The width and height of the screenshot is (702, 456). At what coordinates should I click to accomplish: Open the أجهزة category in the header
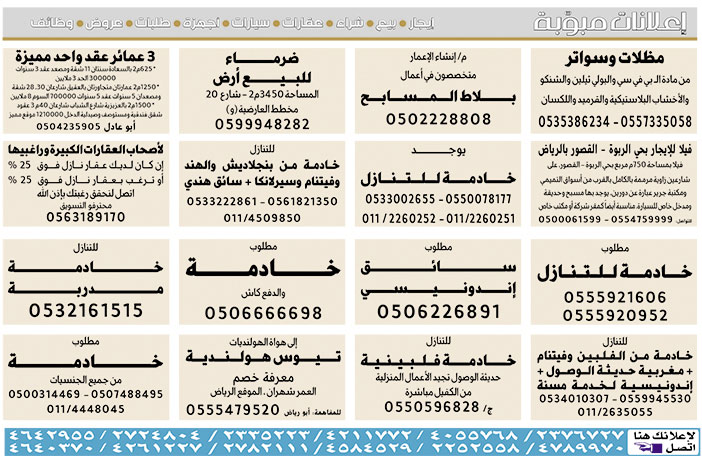(201, 23)
